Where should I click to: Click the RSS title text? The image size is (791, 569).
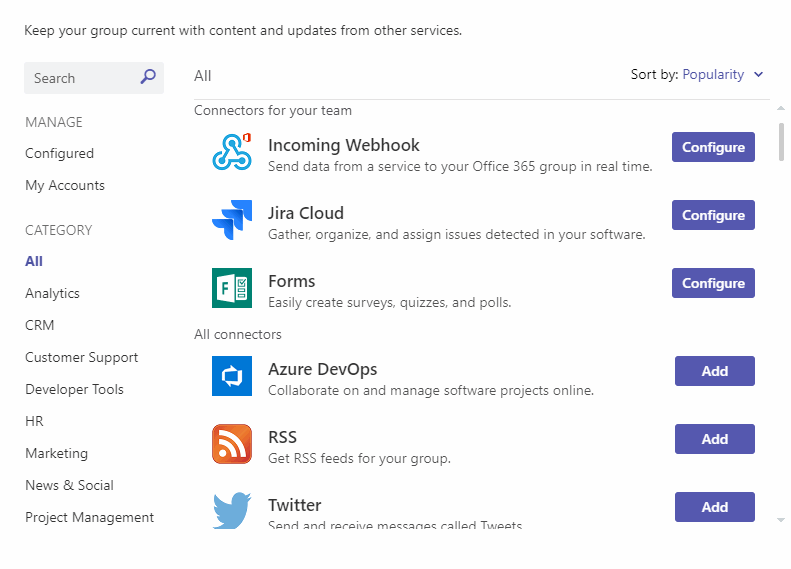[282, 437]
